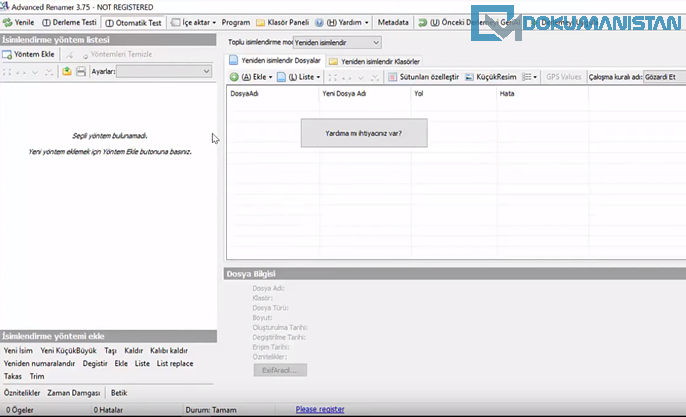
Task: Add the Takas swap method
Action: 13,376
